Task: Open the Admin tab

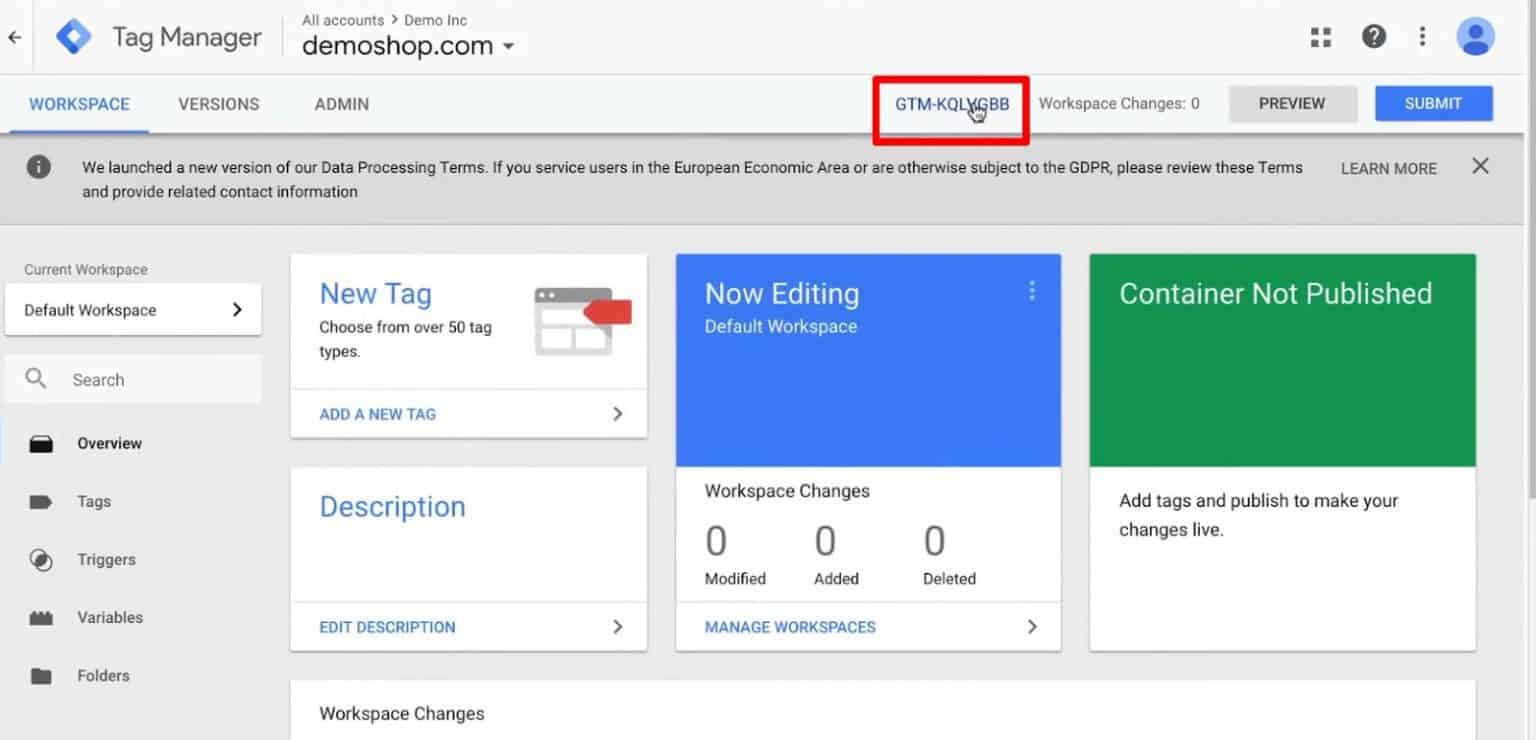Action: click(341, 103)
